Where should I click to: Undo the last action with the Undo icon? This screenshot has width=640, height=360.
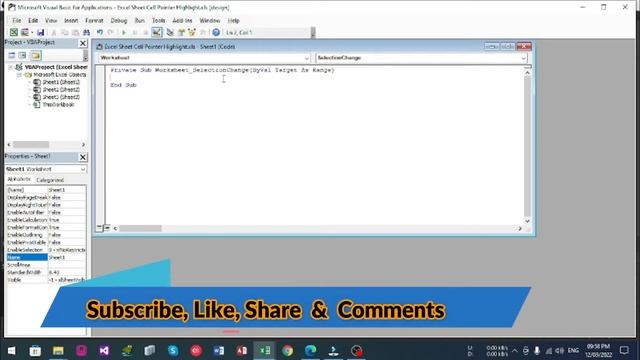(x=100, y=32)
